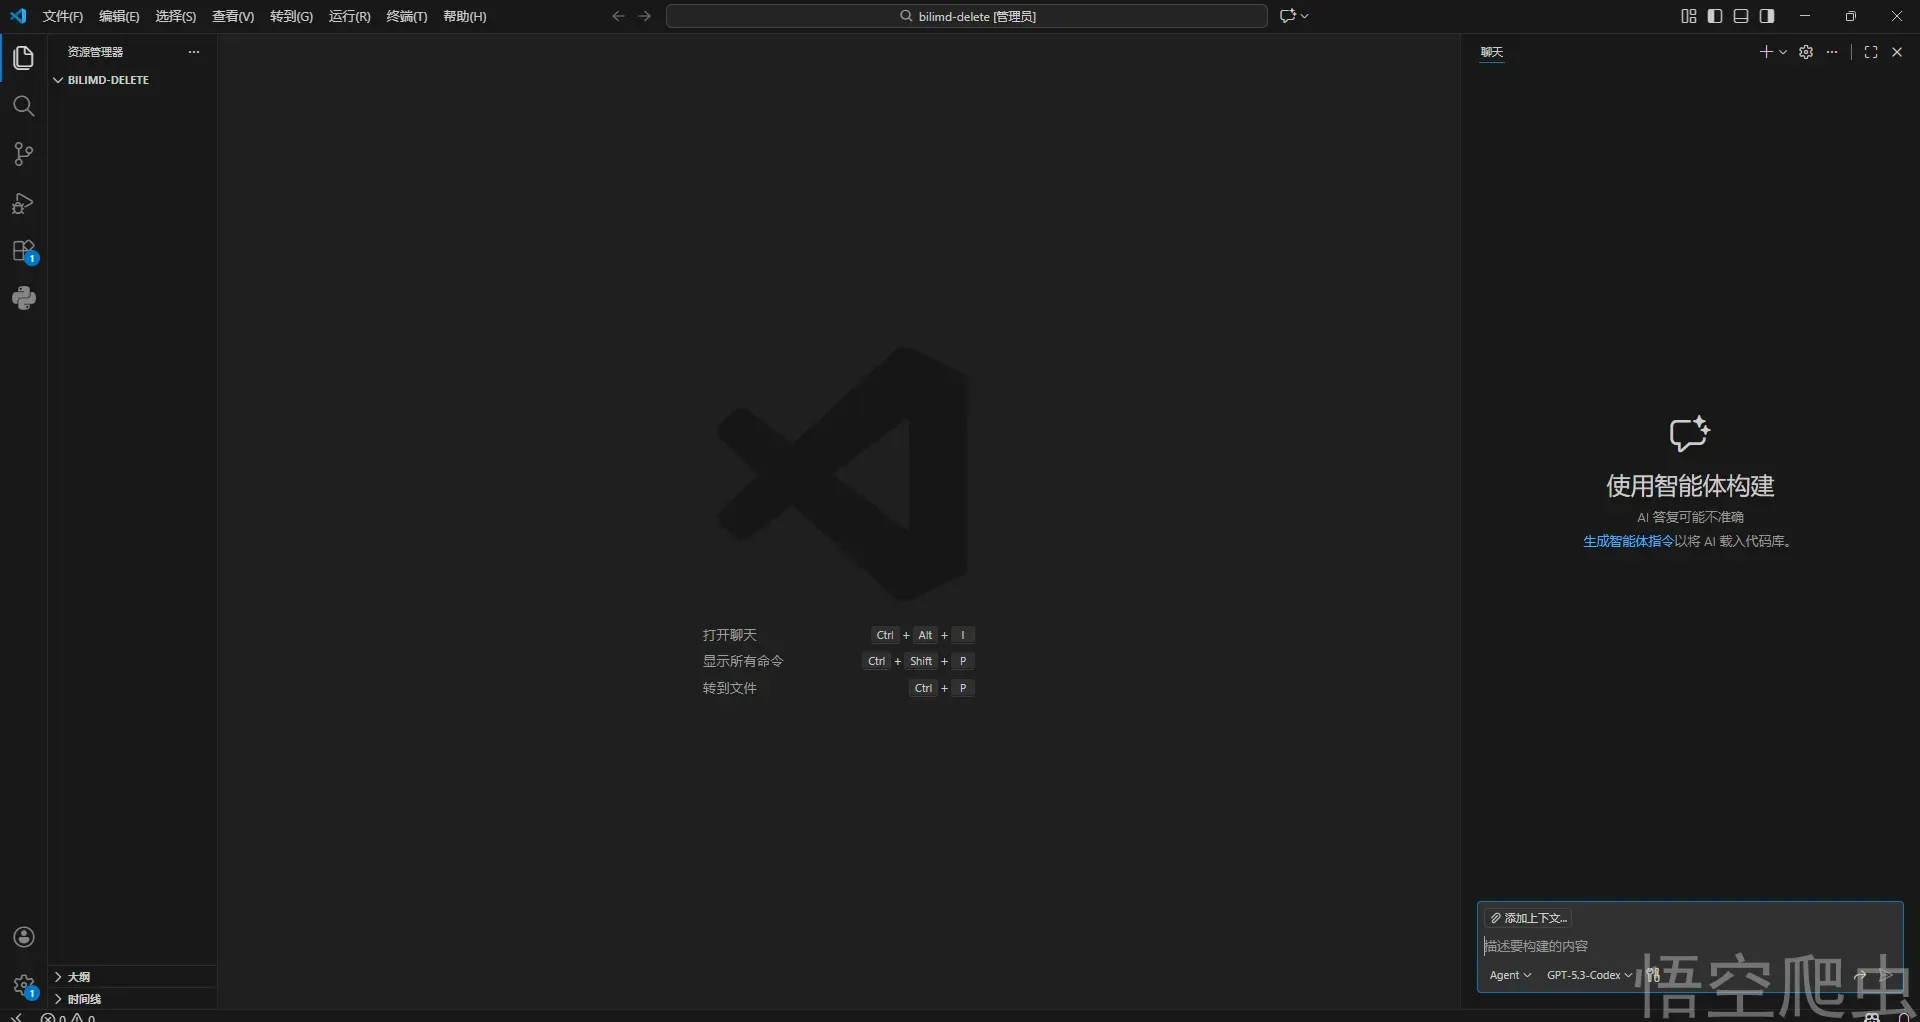1920x1022 pixels.
Task: Expand the 时间线 timeline section
Action: (84, 999)
